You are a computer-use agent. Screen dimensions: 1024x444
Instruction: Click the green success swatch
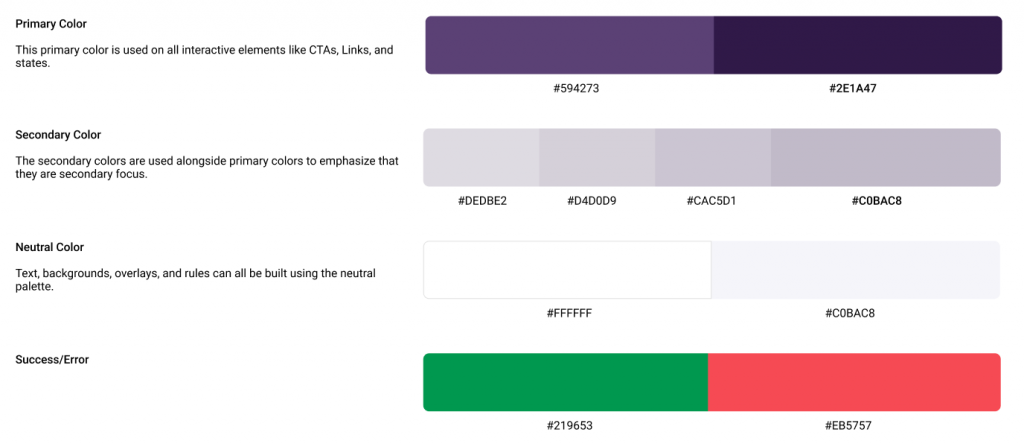(x=565, y=382)
